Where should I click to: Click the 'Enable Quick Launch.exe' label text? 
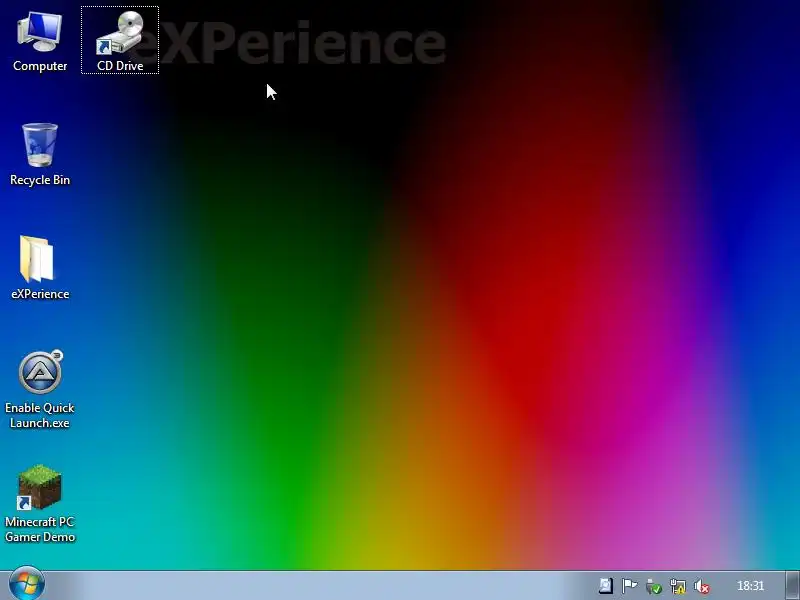coord(40,415)
